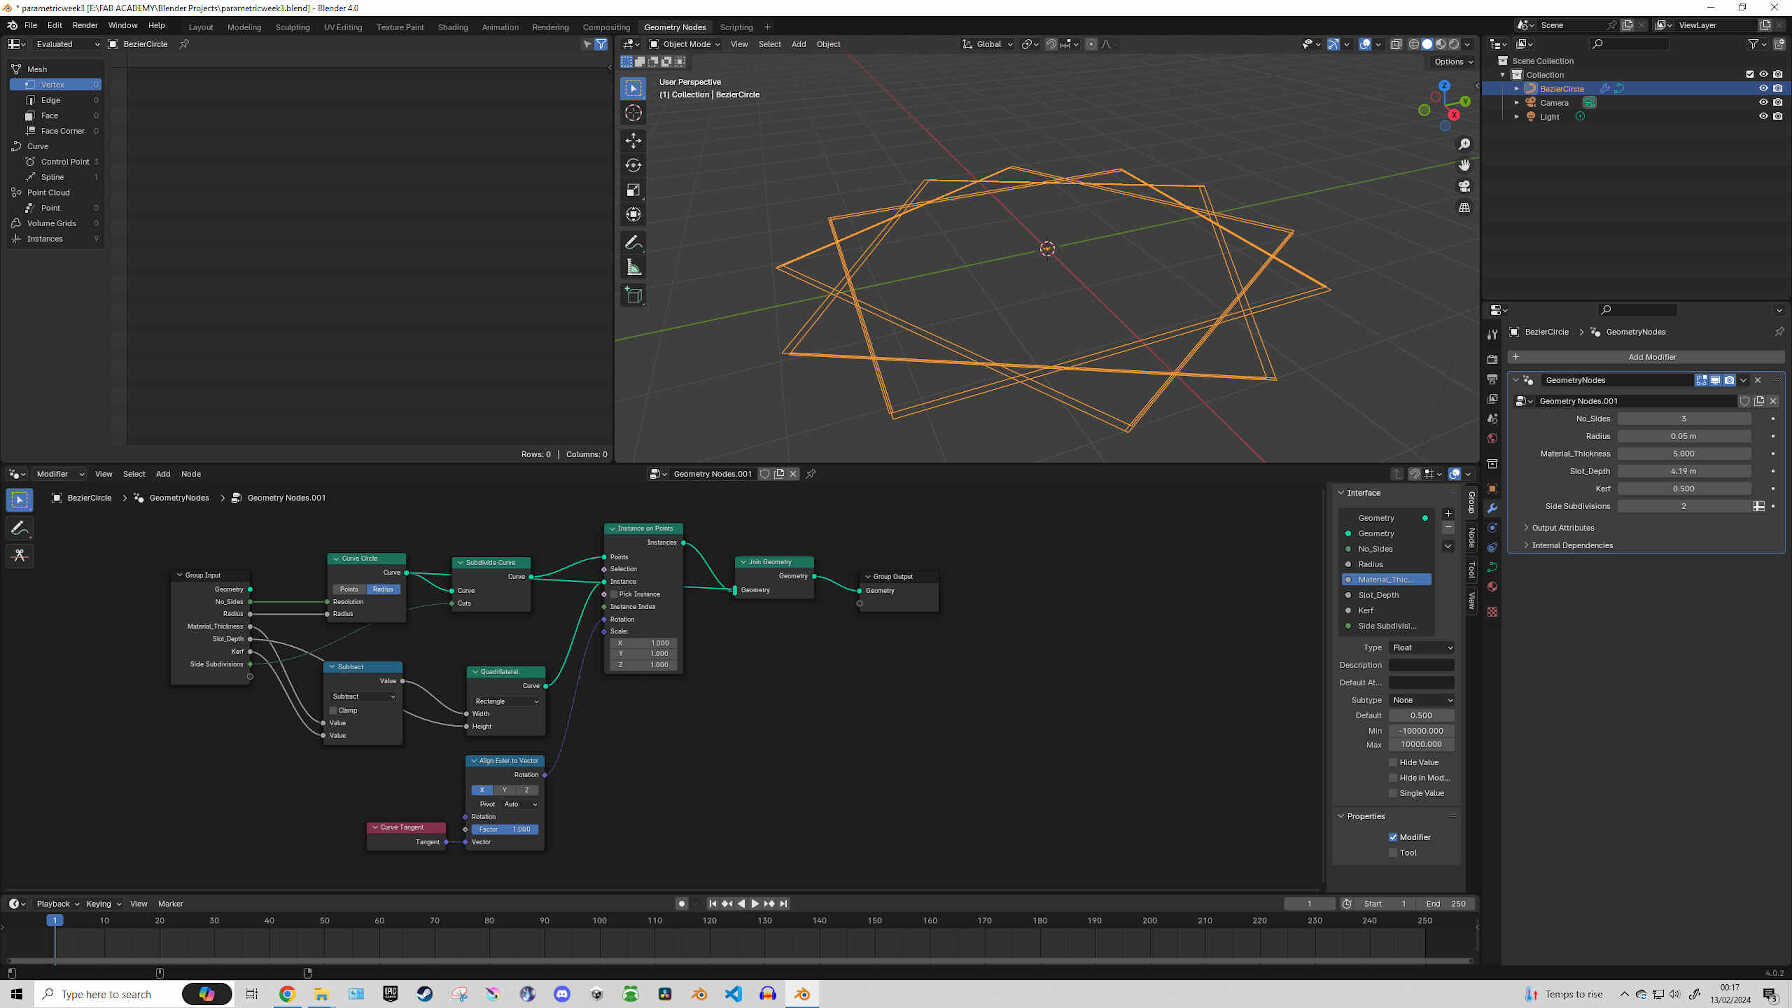Open Visual Studio Code from taskbar

pyautogui.click(x=733, y=994)
